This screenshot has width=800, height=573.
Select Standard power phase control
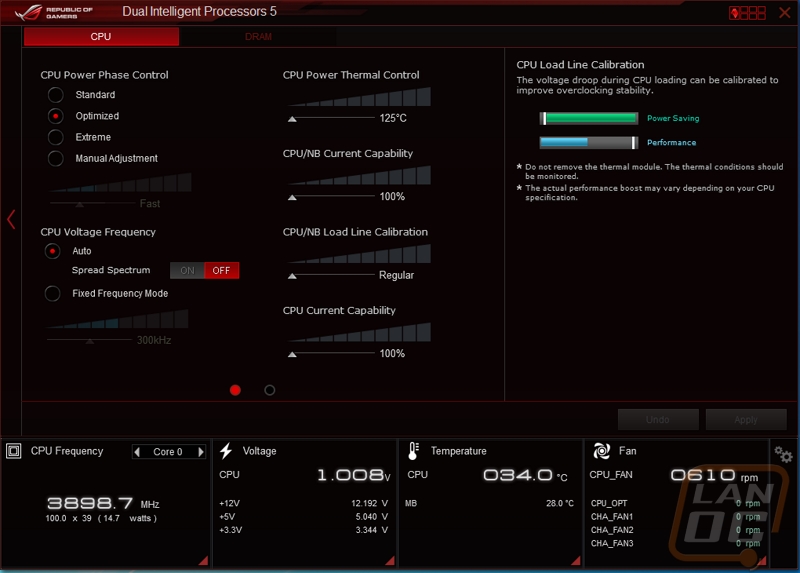pyautogui.click(x=56, y=95)
